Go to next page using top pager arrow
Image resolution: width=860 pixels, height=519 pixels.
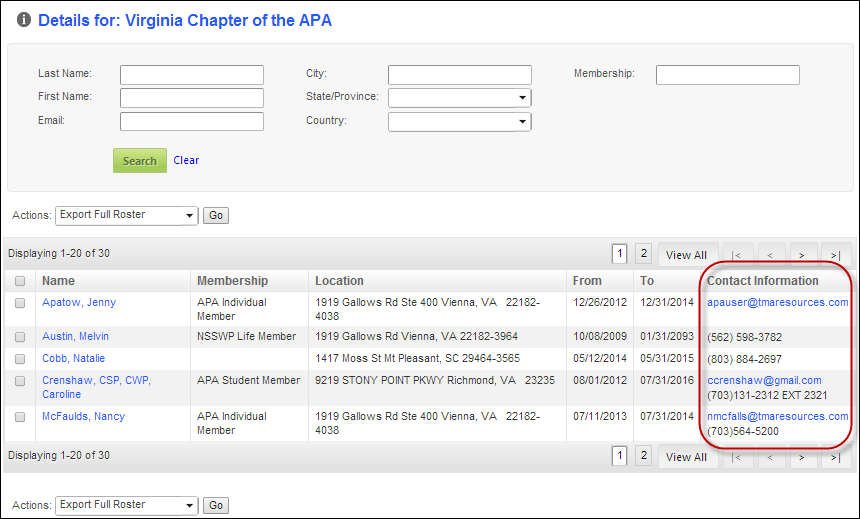(802, 255)
